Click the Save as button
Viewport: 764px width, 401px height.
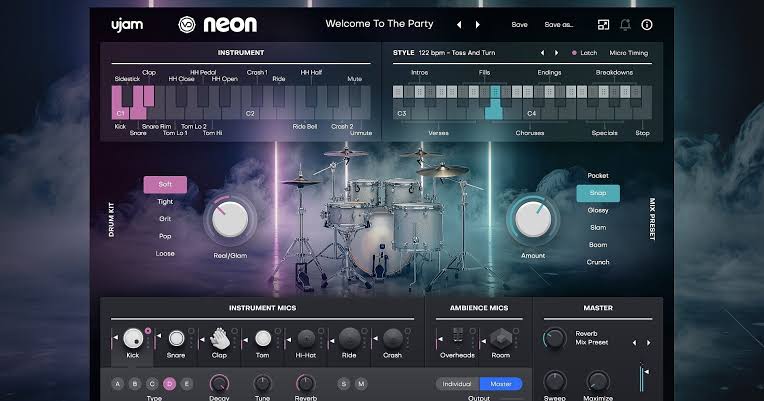click(x=558, y=24)
